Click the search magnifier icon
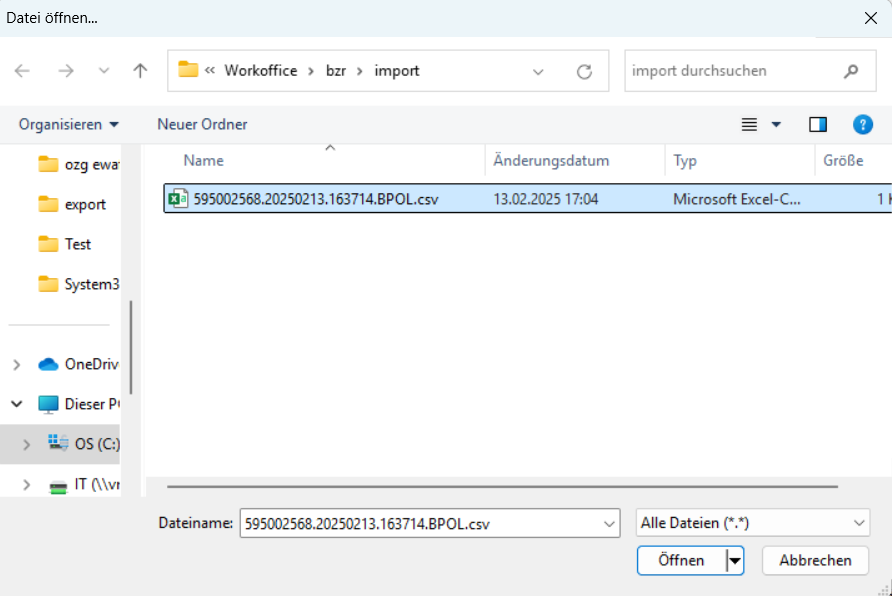This screenshot has height=596, width=892. click(851, 71)
